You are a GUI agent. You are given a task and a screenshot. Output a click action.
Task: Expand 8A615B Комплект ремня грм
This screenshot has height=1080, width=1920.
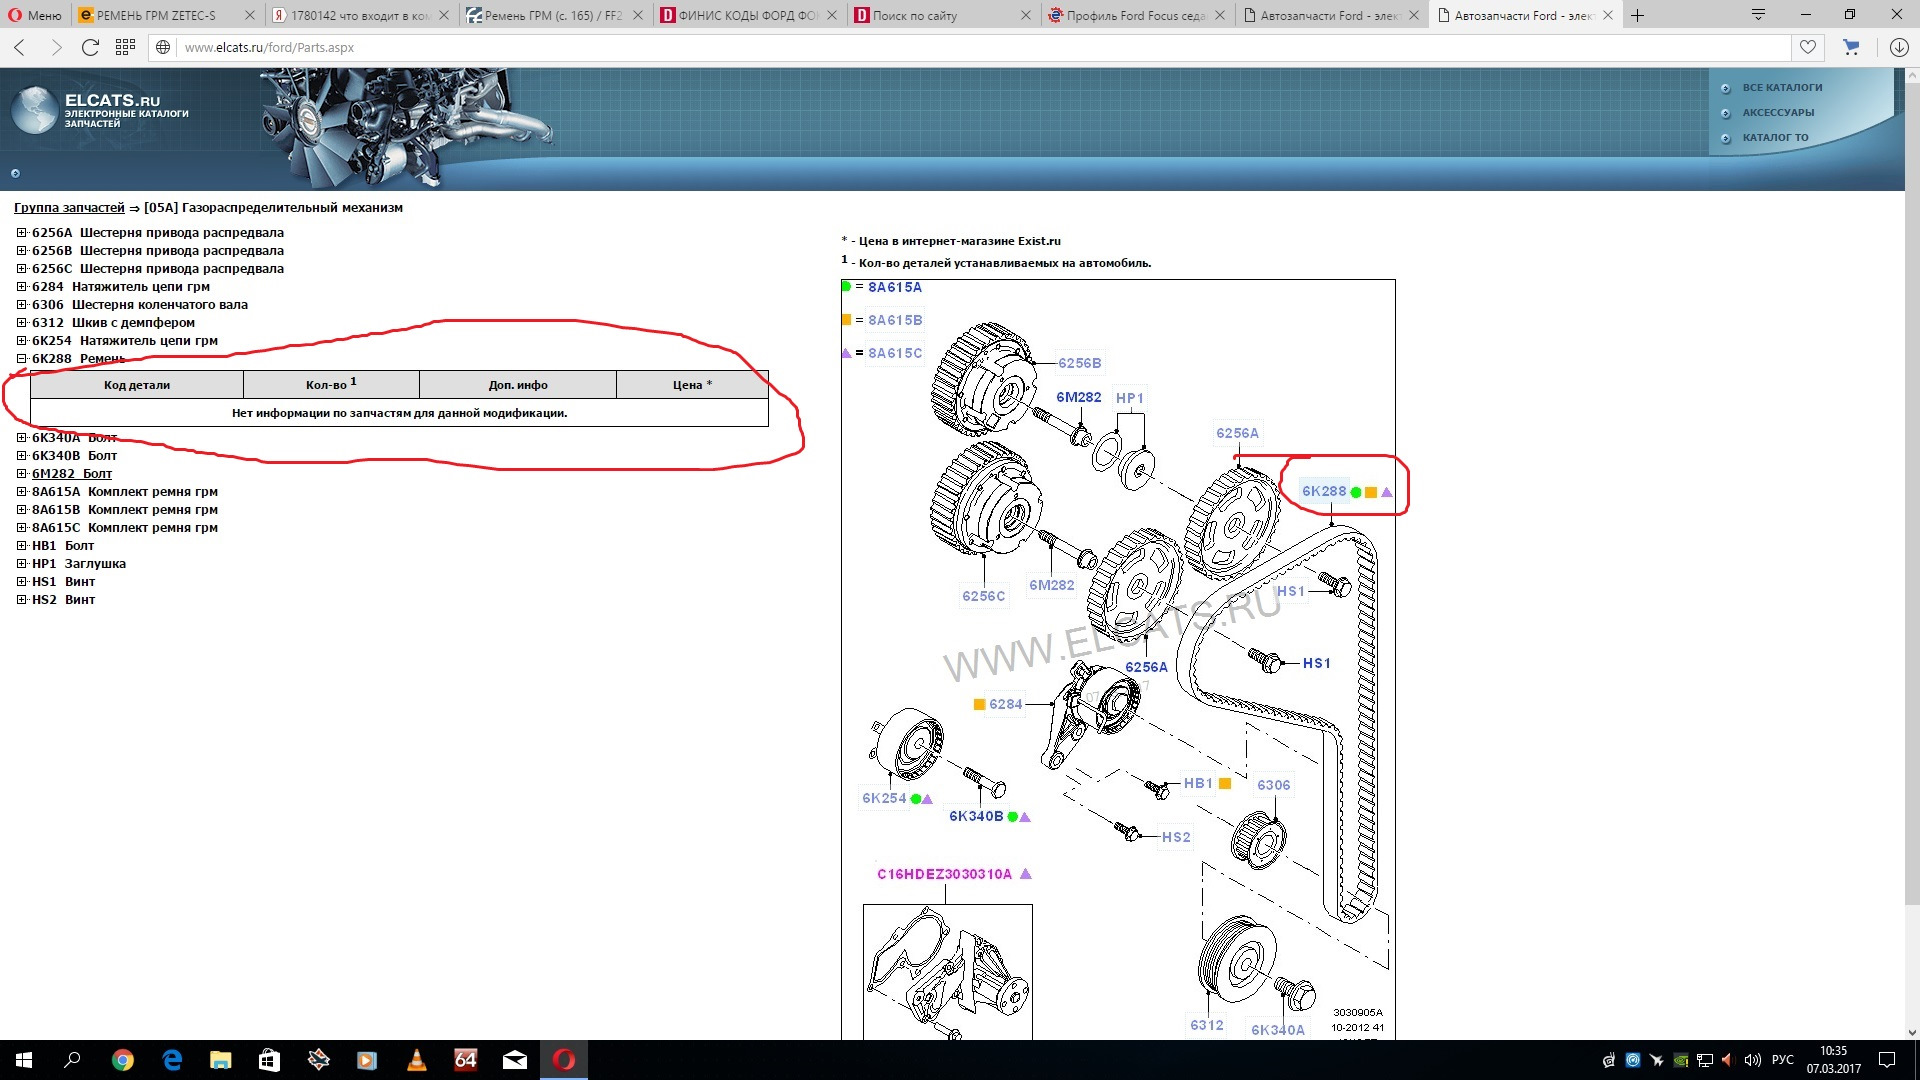(22, 509)
